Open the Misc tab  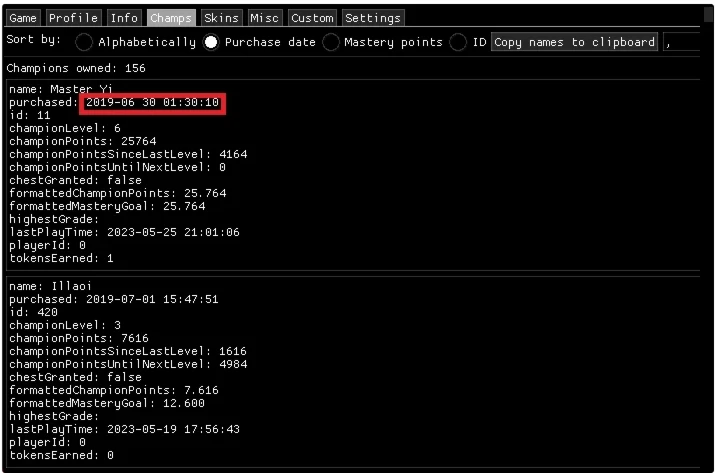[265, 18]
